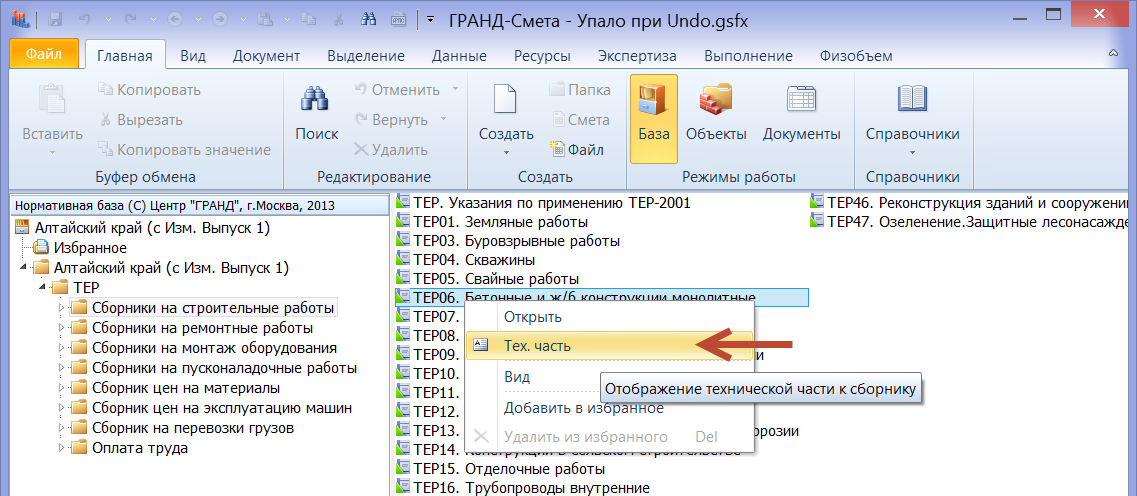Open the Отменить dropdown arrow
This screenshot has height=496, width=1137.
(x=455, y=90)
